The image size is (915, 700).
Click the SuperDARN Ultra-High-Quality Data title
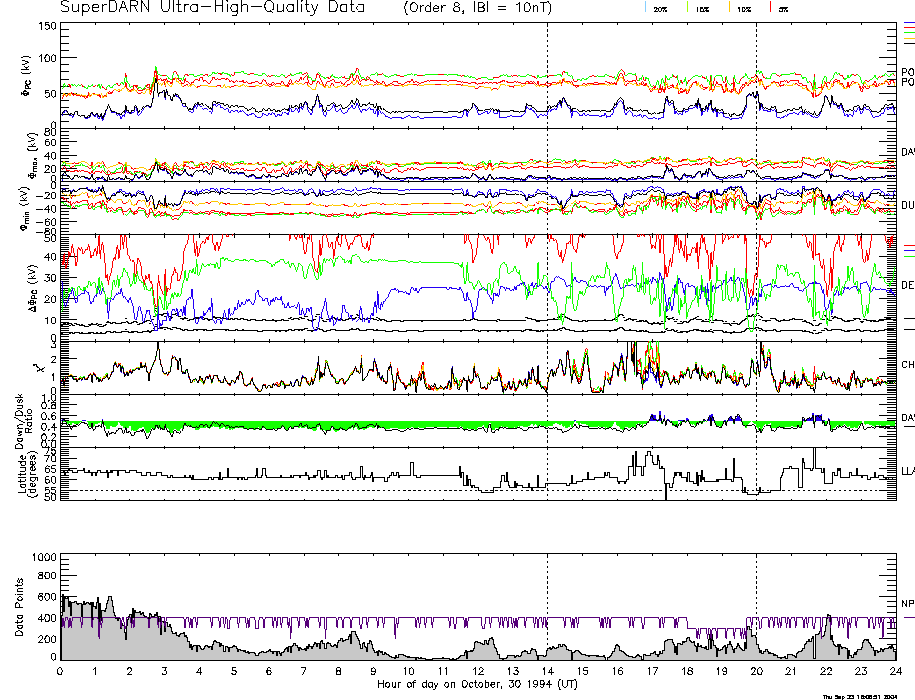click(x=212, y=8)
